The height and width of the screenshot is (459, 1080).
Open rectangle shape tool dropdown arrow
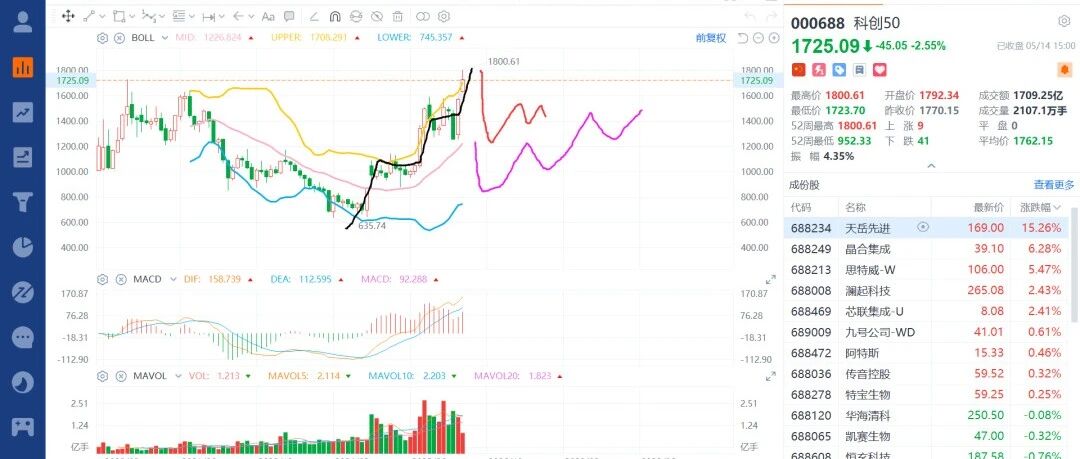click(x=132, y=16)
